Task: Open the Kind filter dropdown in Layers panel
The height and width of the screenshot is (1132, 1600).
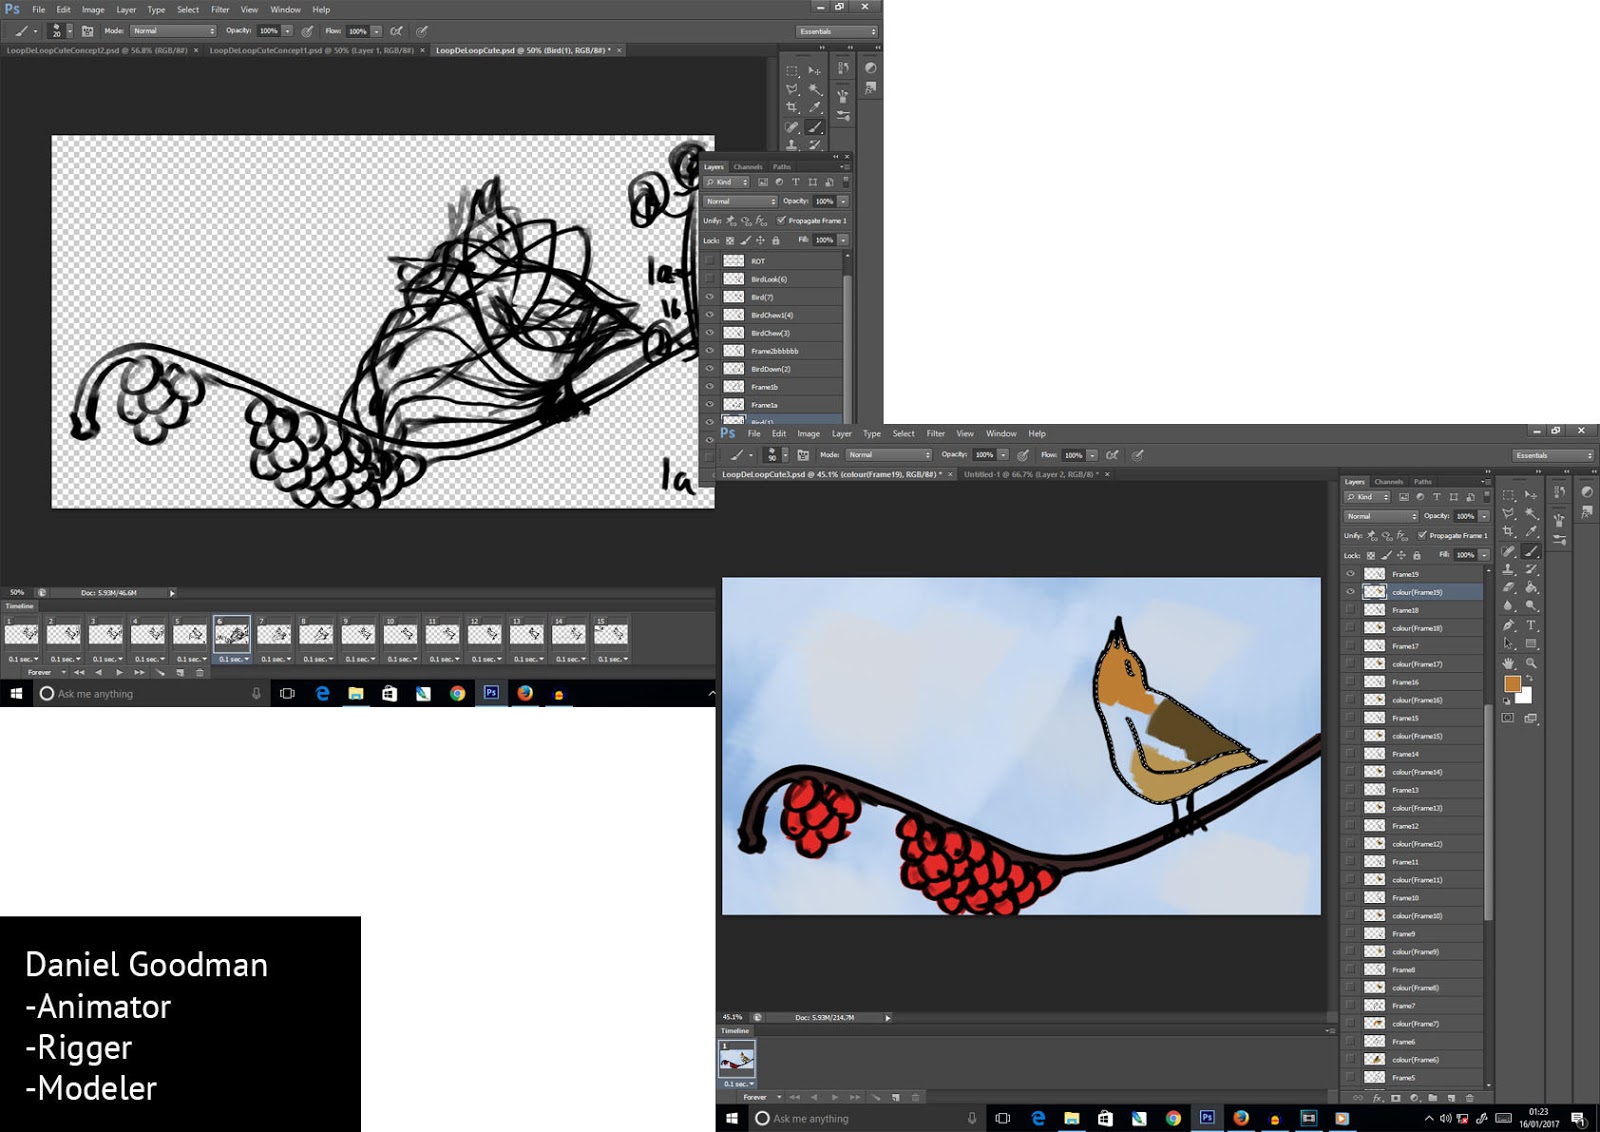Action: pos(725,182)
